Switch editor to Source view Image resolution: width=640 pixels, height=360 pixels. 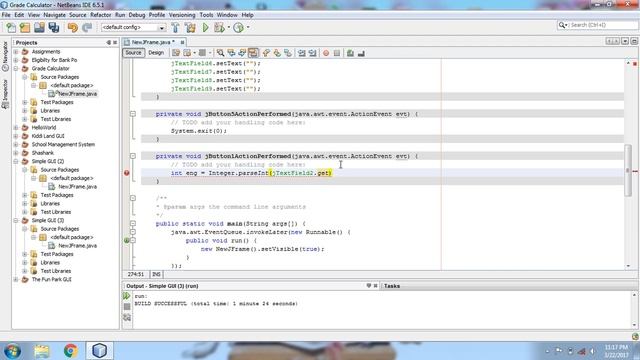133,53
